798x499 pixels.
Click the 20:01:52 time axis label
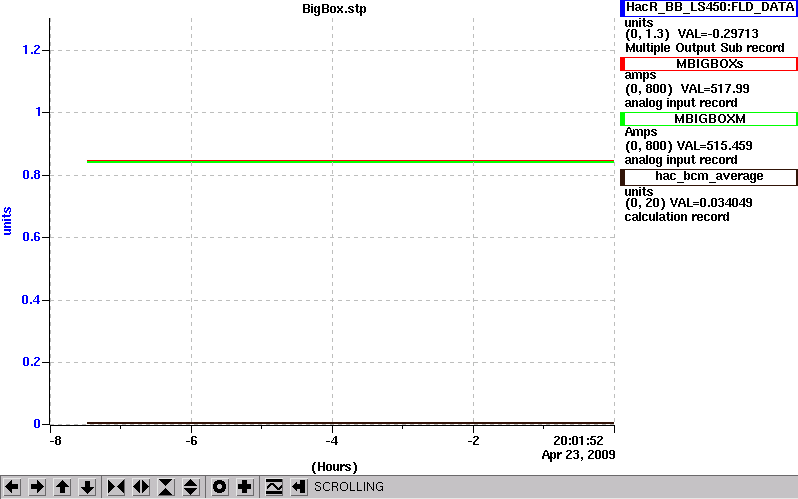coord(578,440)
